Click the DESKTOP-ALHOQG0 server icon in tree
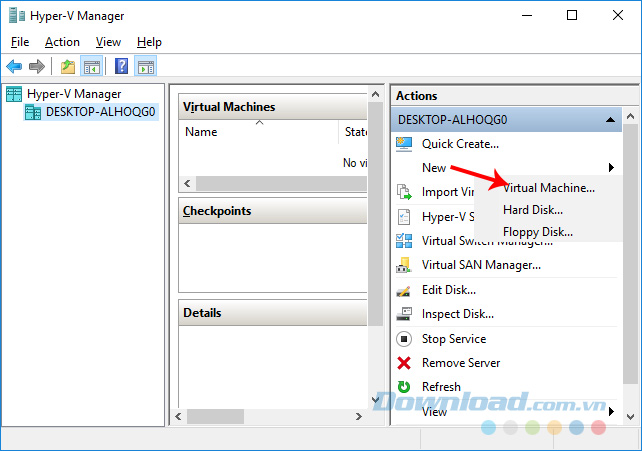 [x=33, y=112]
